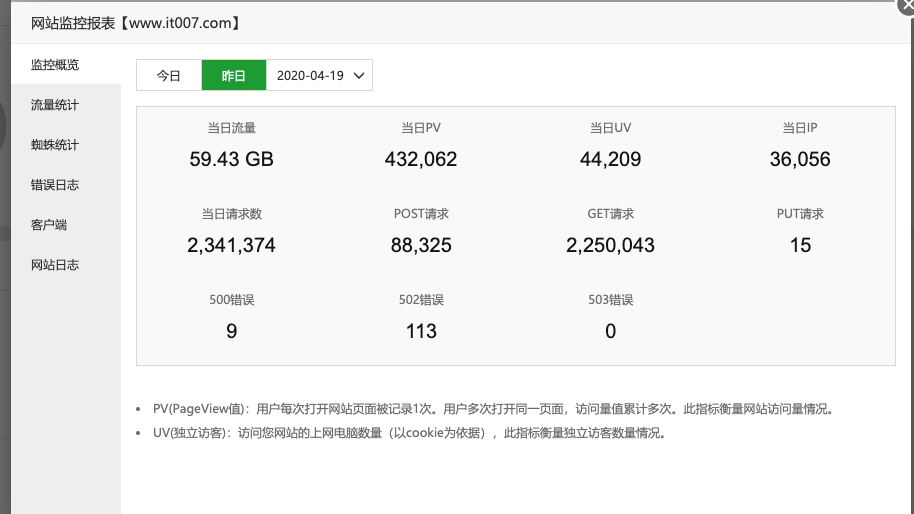Image resolution: width=914 pixels, height=514 pixels.
Task: Click the POST请求 88,325 value
Action: click(421, 245)
